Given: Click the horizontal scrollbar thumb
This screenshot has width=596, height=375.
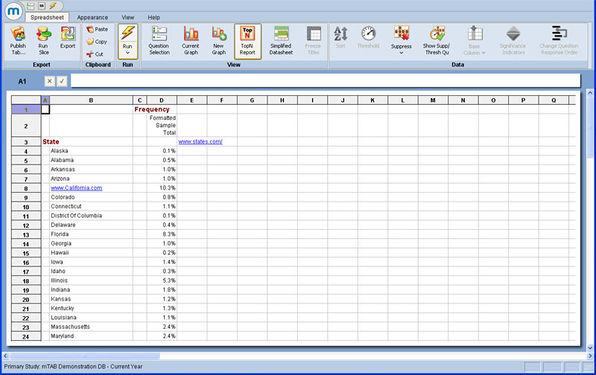Looking at the screenshot, I should pos(84,356).
